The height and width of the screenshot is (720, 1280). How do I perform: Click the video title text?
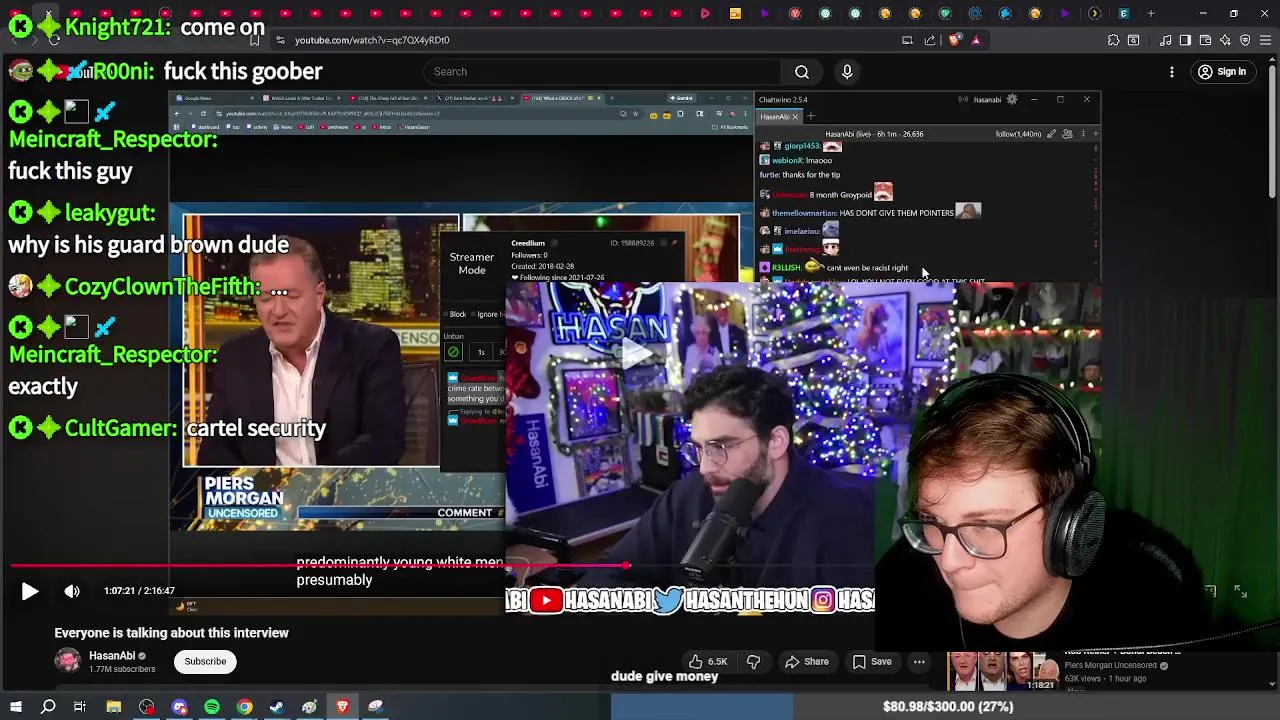[171, 633]
